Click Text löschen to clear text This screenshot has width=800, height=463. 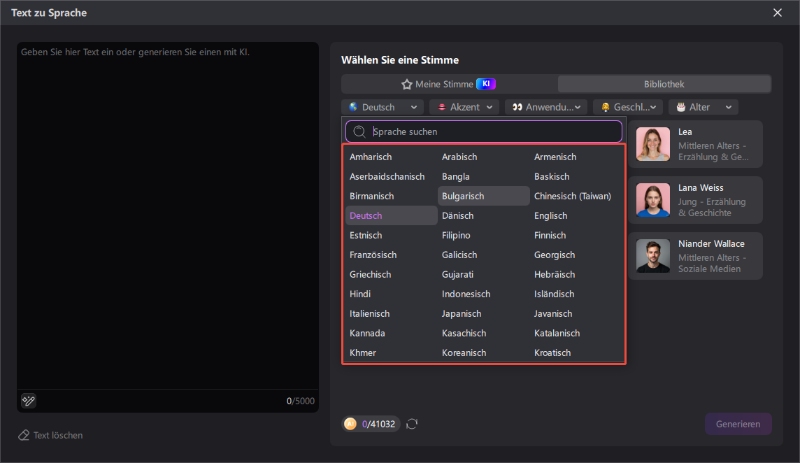[58, 436]
